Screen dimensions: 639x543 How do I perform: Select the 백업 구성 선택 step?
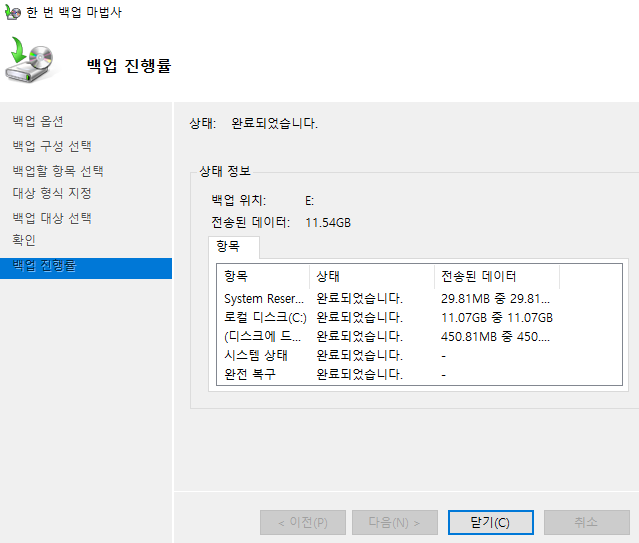(52, 146)
